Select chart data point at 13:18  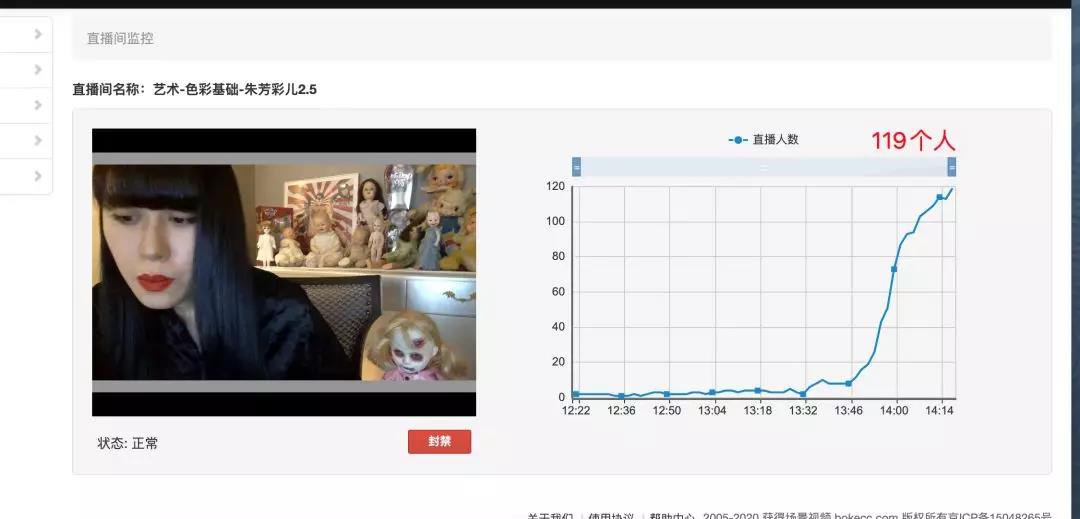pyautogui.click(x=758, y=391)
